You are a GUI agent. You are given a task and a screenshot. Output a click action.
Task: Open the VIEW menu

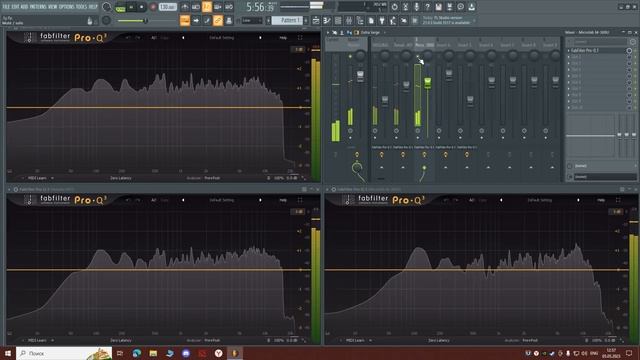pyautogui.click(x=53, y=7)
